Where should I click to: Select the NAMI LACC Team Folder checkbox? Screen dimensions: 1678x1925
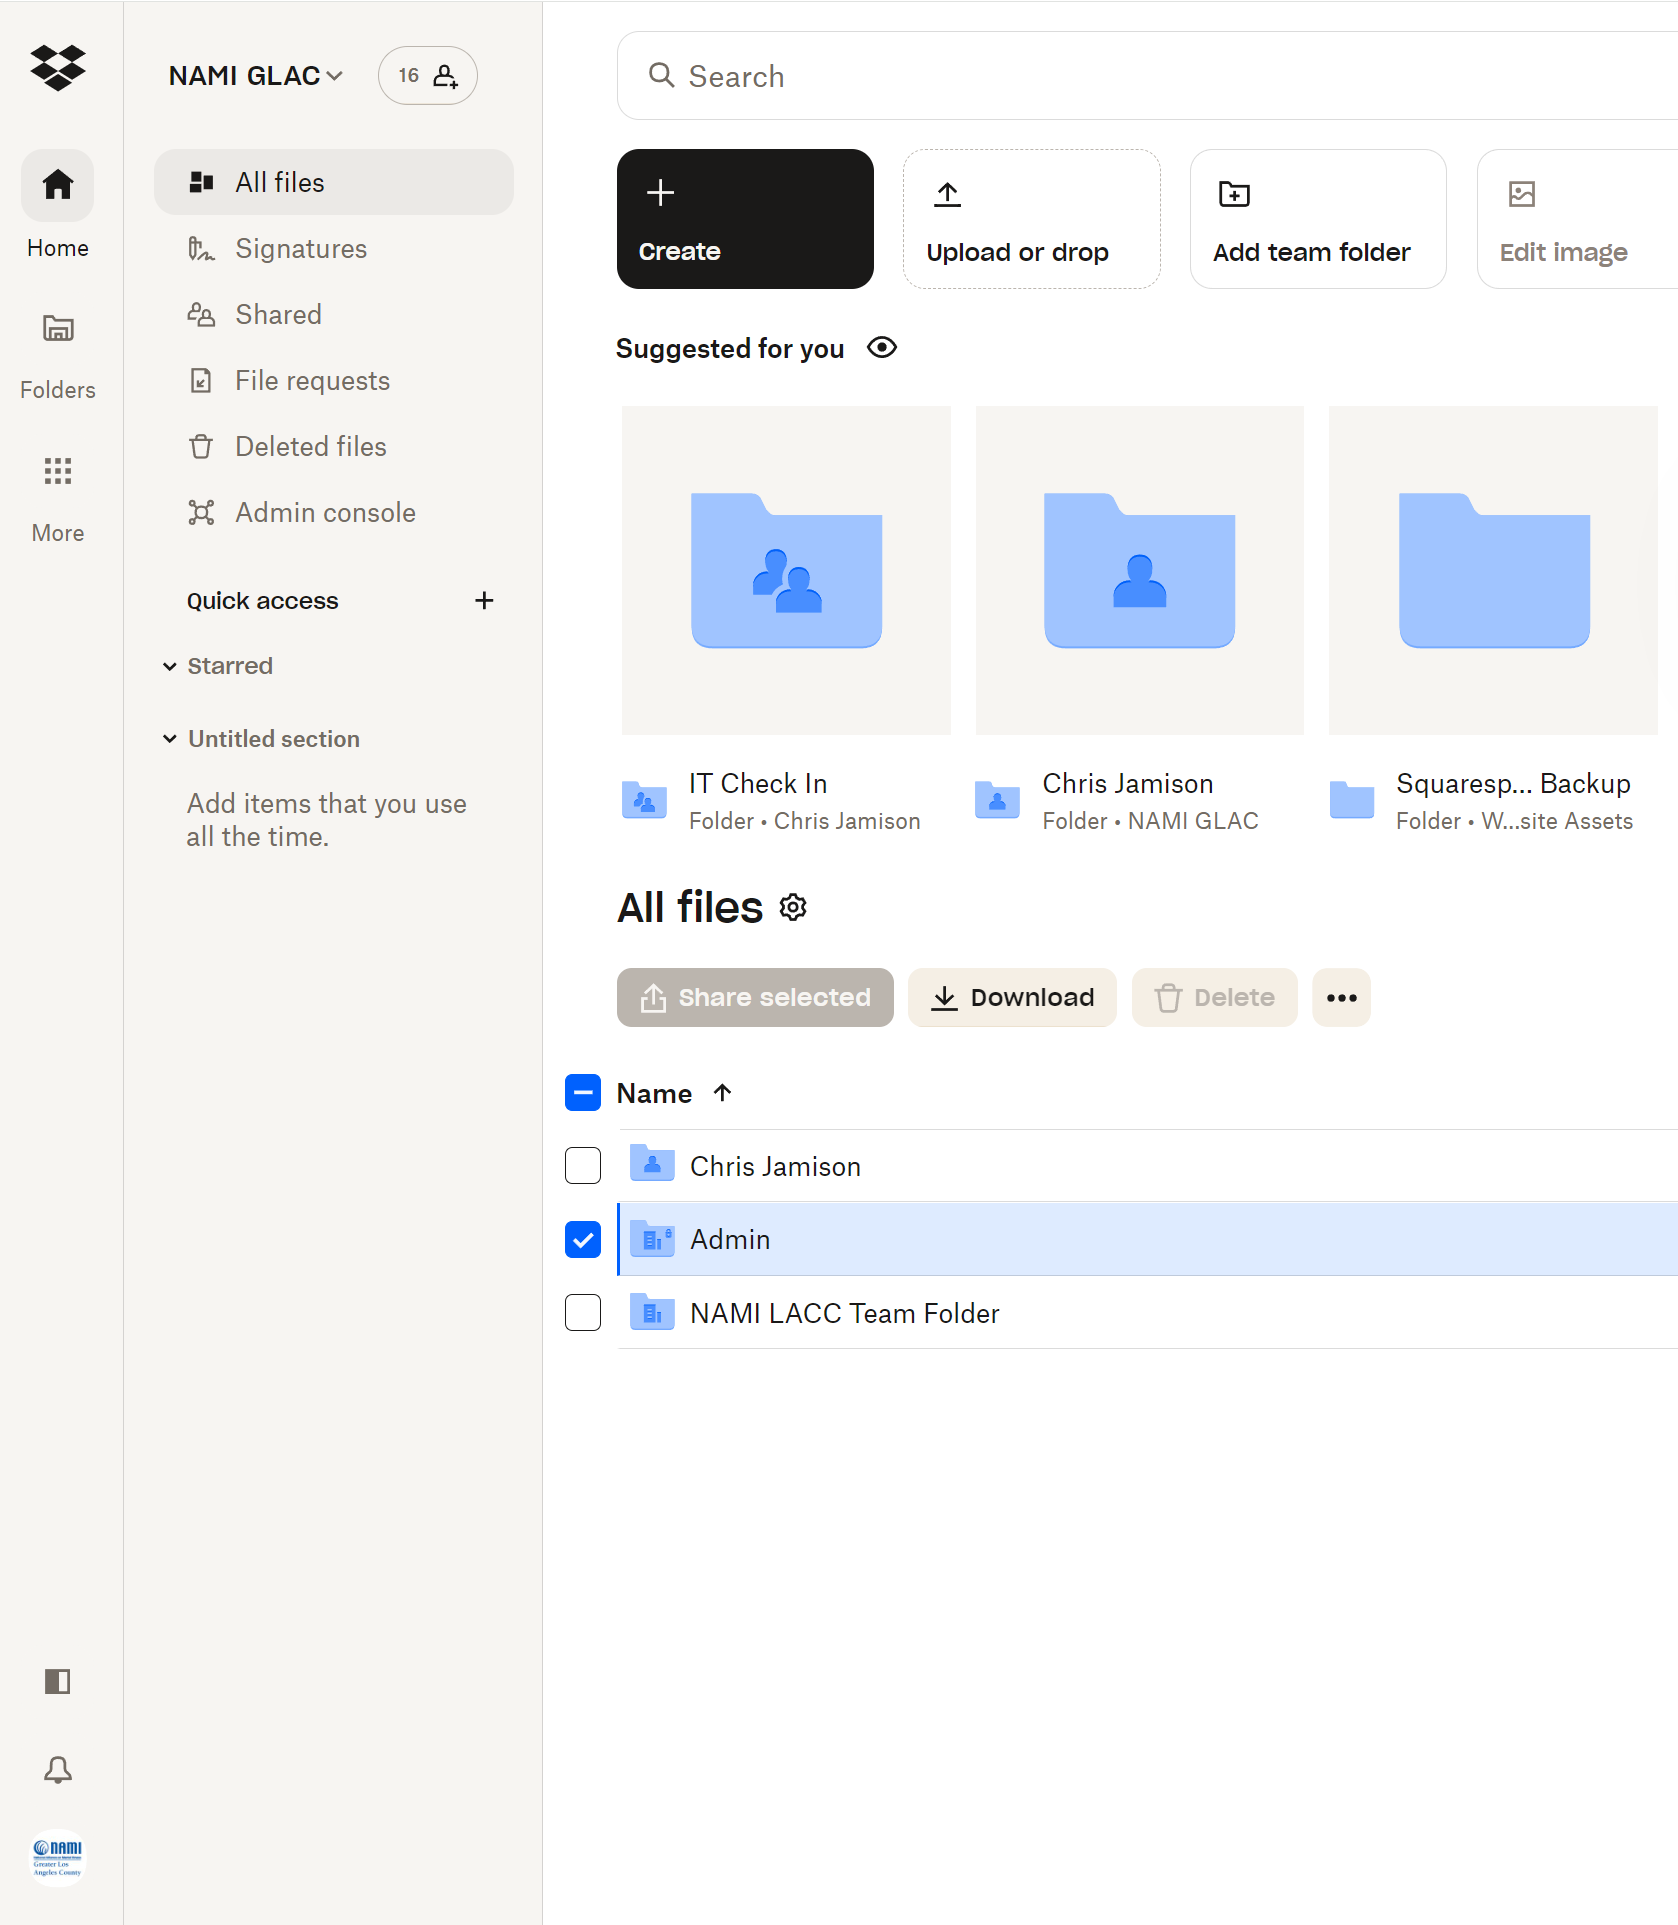coord(583,1313)
